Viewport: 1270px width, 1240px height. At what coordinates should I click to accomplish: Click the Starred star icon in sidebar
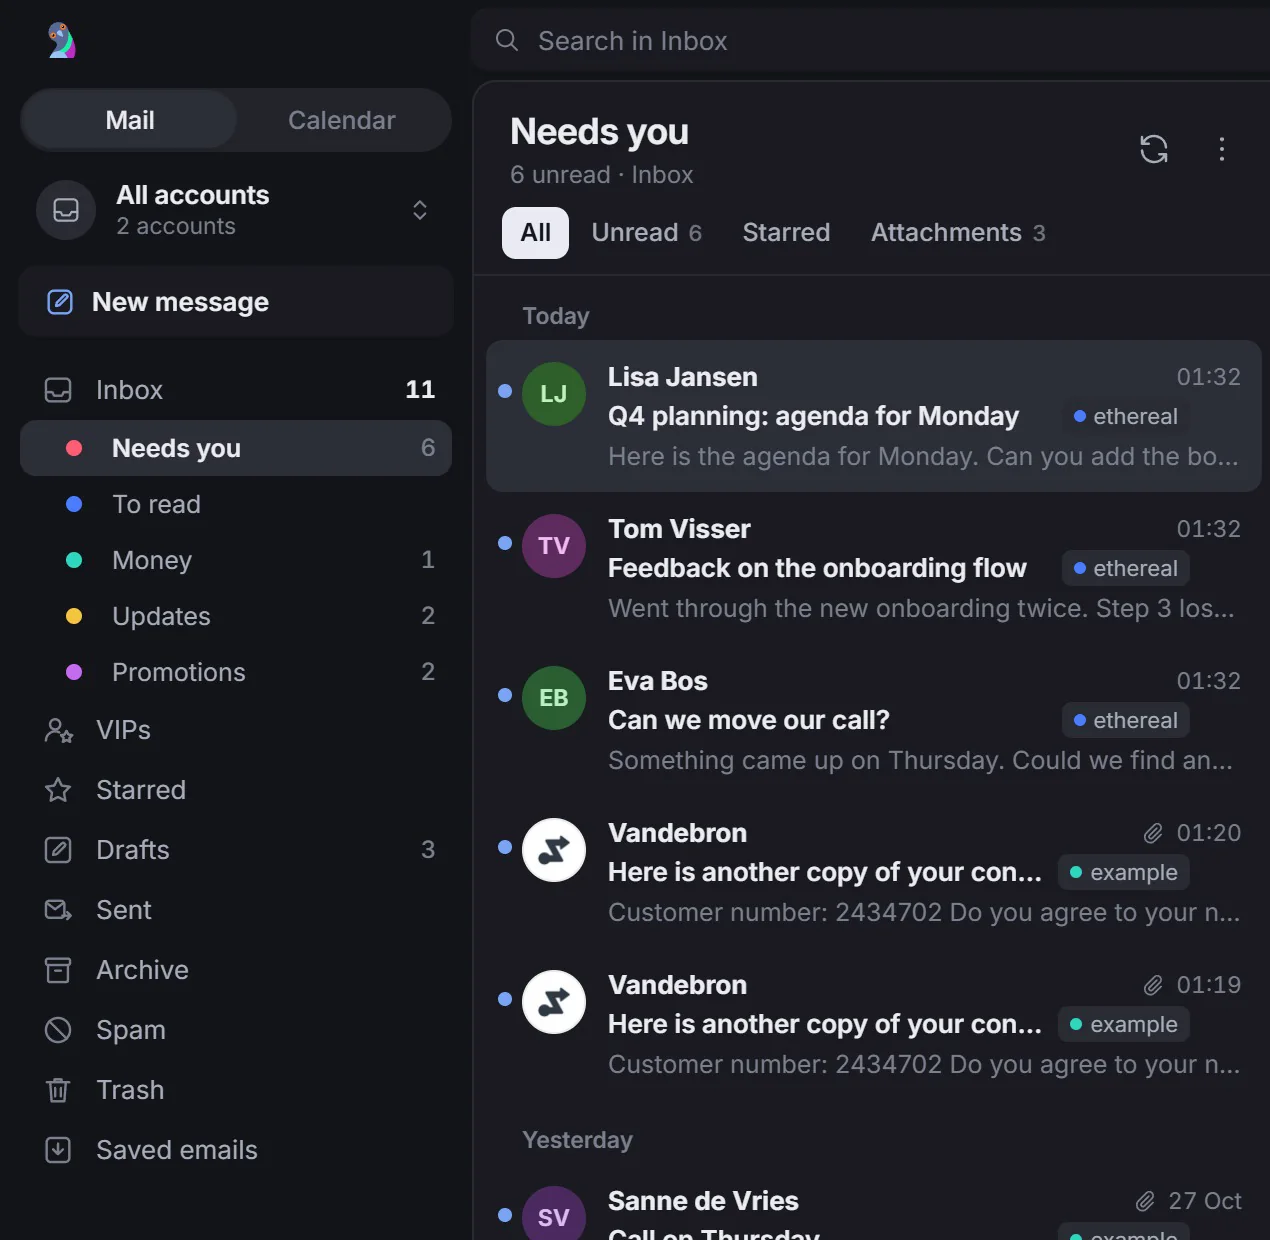[58, 790]
